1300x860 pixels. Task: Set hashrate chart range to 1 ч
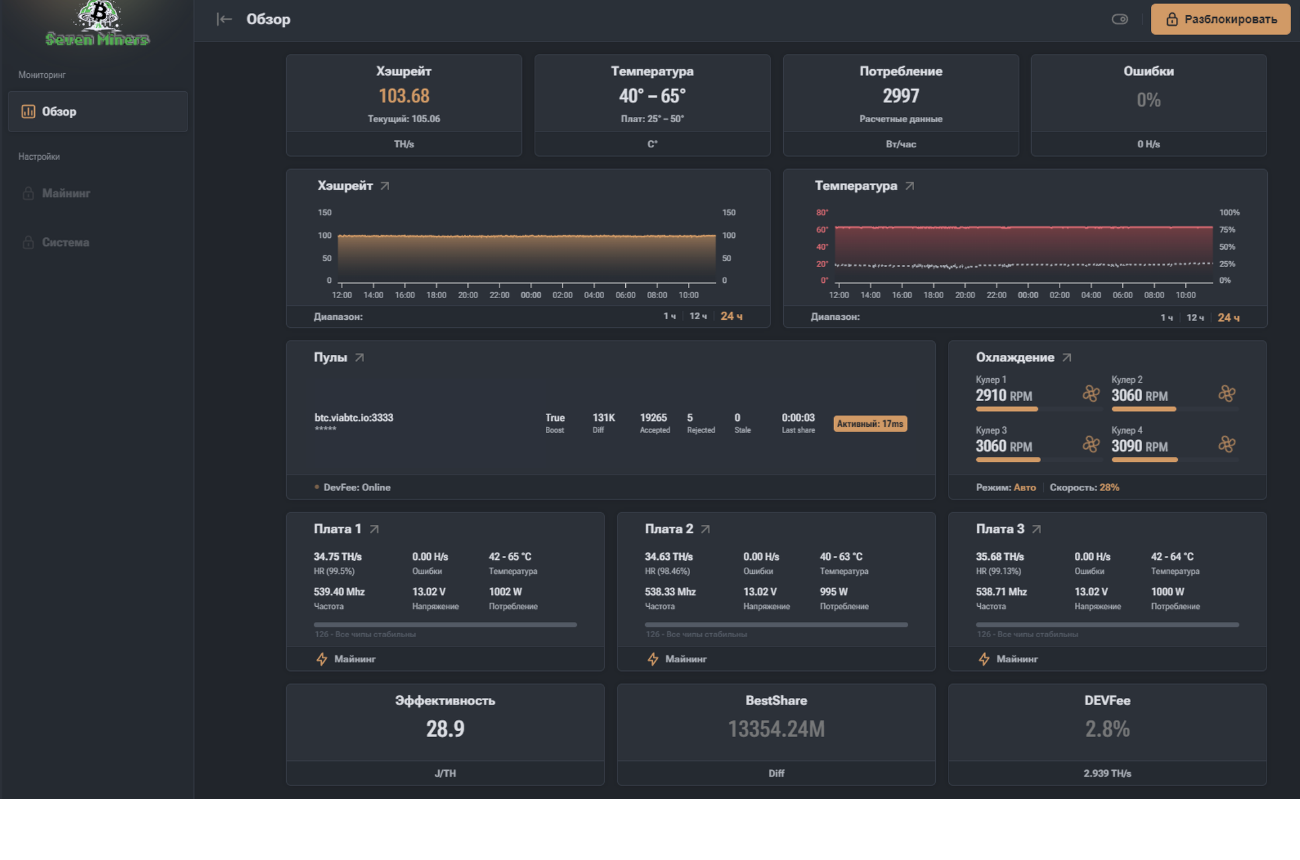669,317
